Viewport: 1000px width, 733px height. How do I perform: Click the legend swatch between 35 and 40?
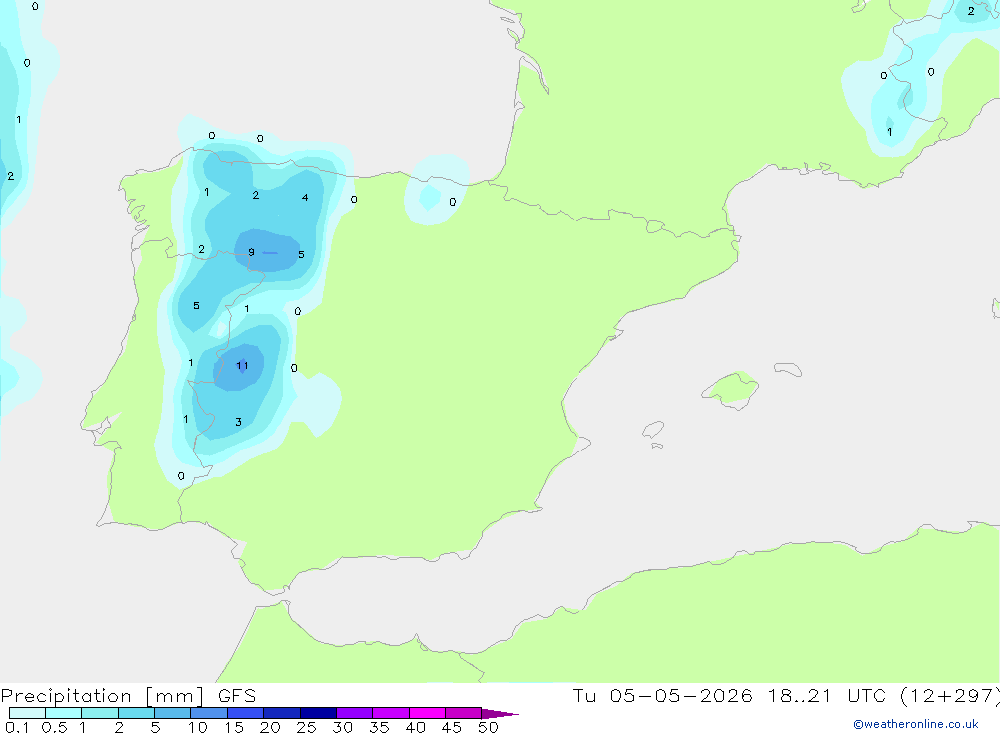(x=391, y=713)
